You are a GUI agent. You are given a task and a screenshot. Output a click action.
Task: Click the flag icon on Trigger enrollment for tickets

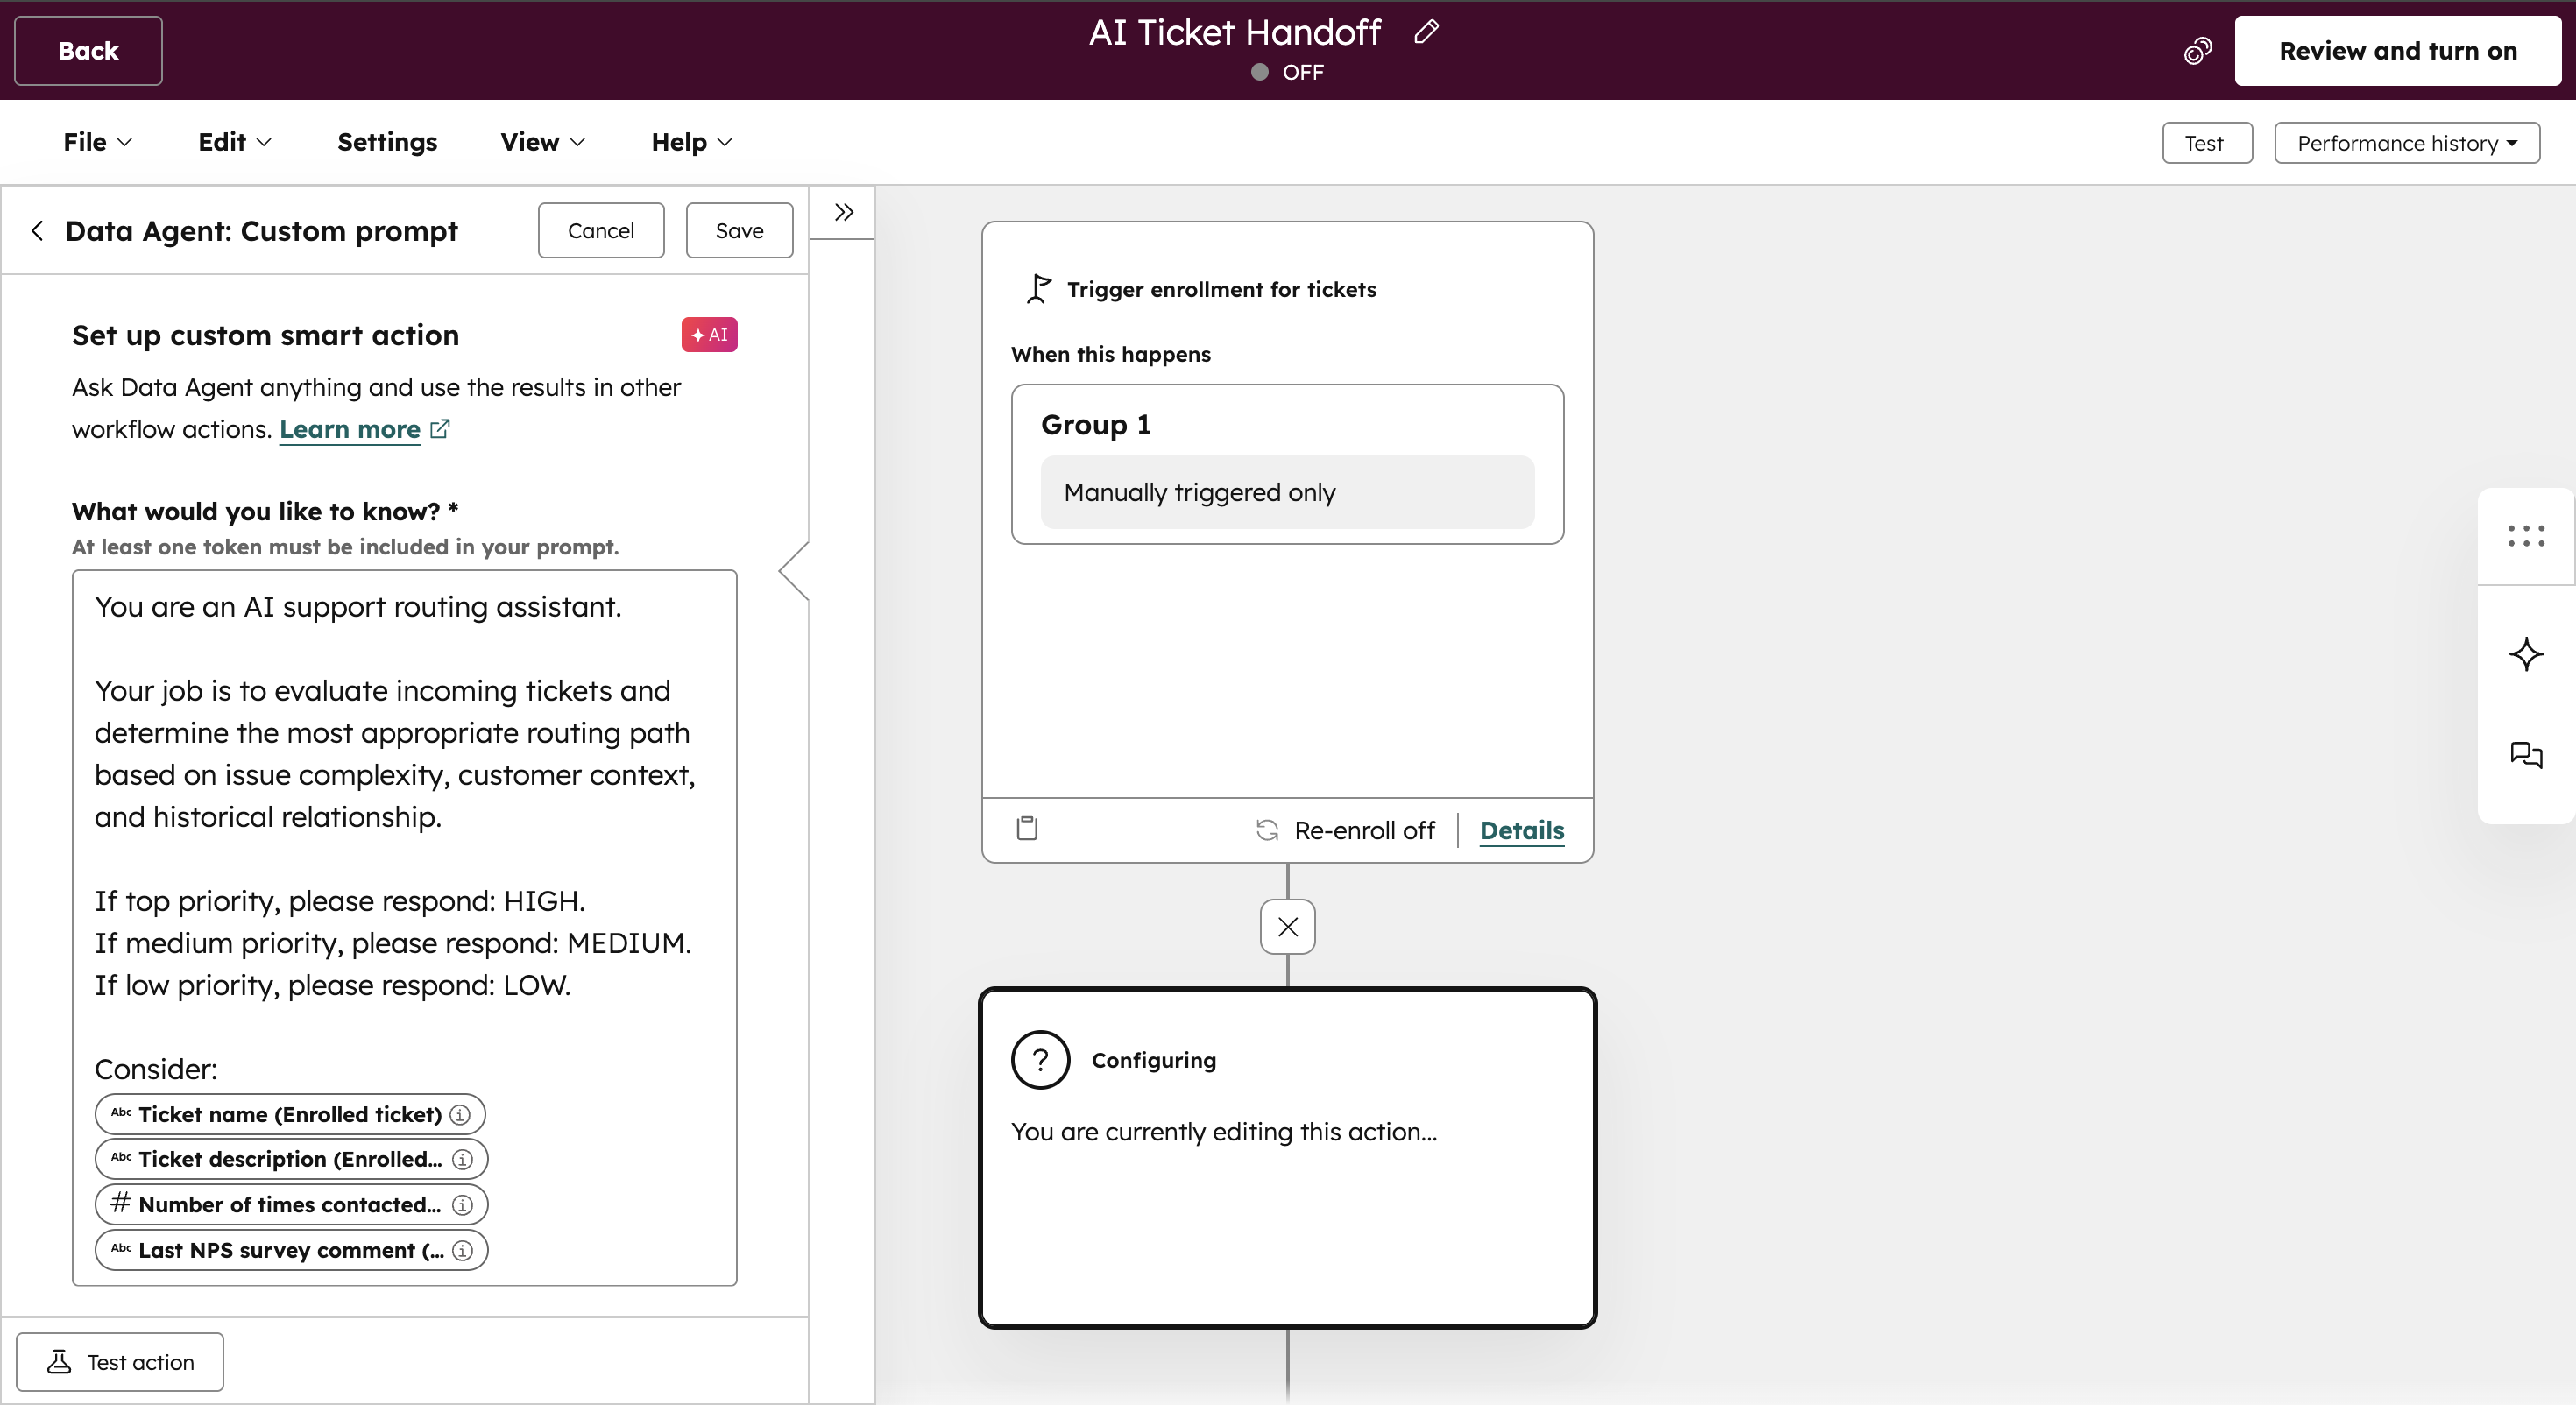point(1037,289)
